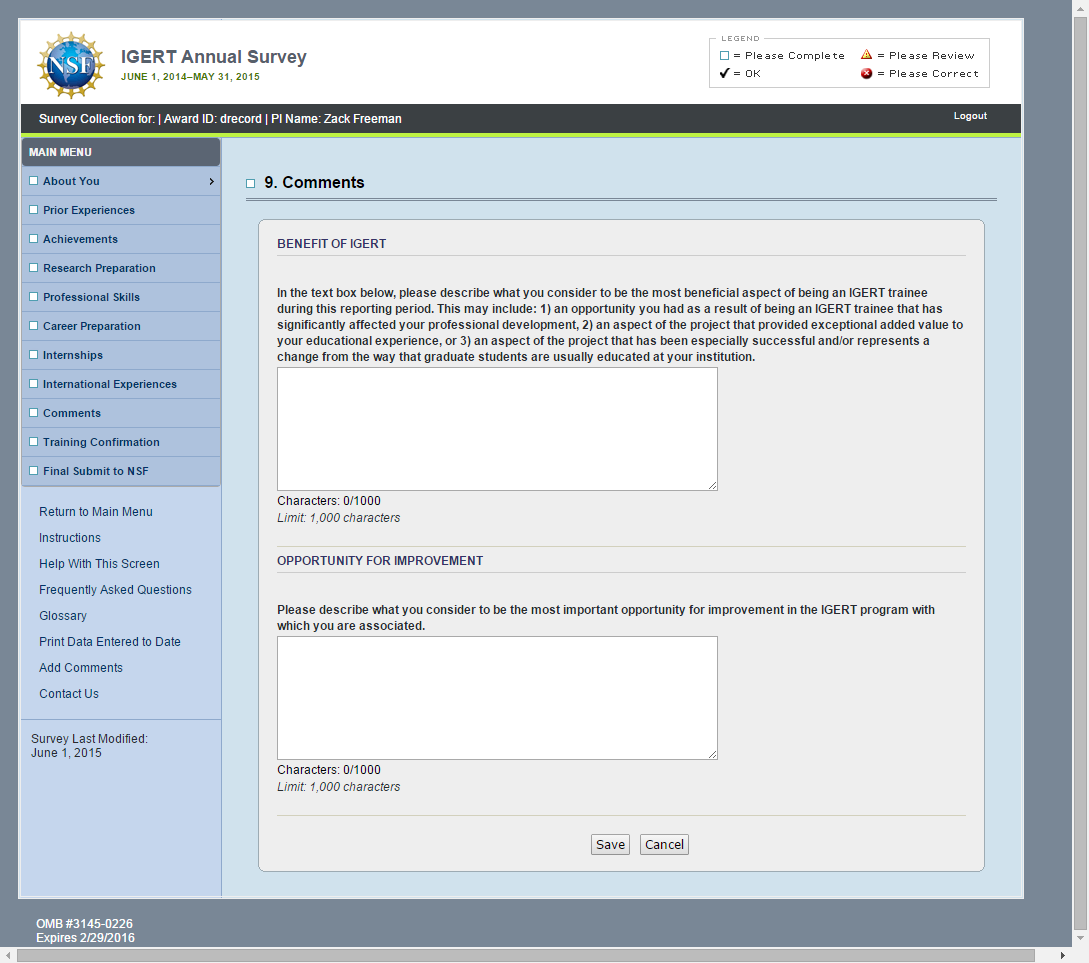Open Frequently Asked Questions link

pyautogui.click(x=115, y=589)
